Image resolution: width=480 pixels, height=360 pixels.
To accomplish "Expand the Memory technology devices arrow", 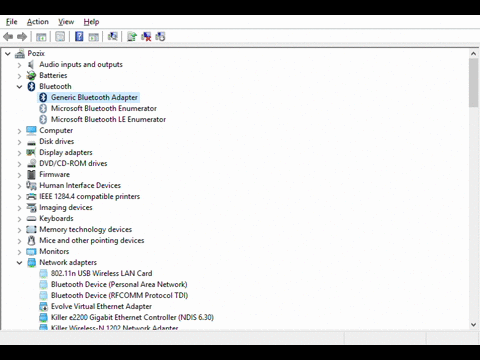I will pos(19,230).
